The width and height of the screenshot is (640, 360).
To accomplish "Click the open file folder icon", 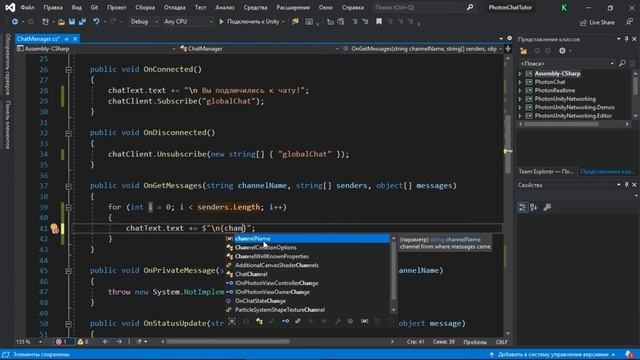I will 61,22.
